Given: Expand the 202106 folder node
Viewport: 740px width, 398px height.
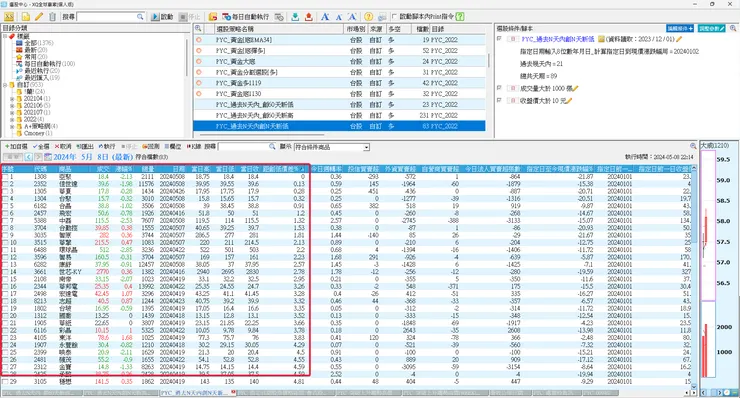Looking at the screenshot, I should pyautogui.click(x=12, y=106).
